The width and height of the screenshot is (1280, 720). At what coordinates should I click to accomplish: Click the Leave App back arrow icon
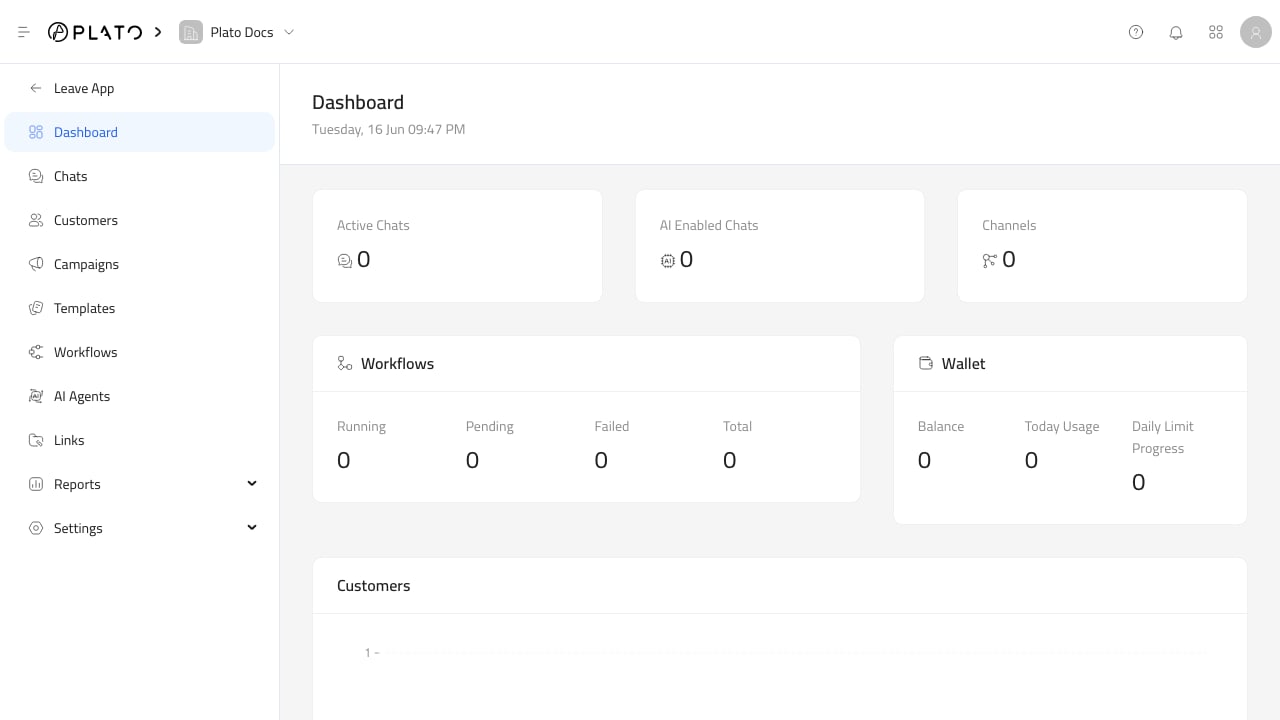pyautogui.click(x=36, y=88)
